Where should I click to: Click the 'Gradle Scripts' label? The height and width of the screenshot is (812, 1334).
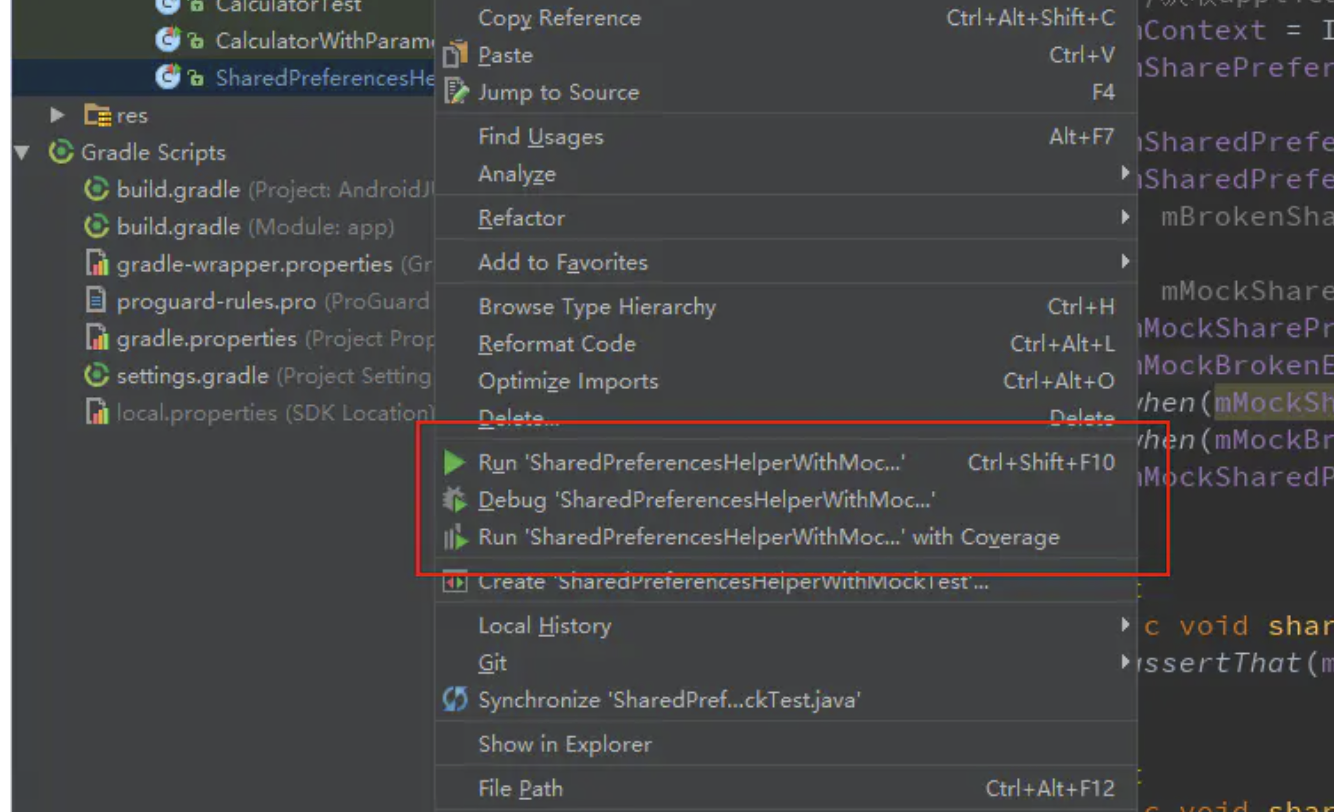point(153,152)
